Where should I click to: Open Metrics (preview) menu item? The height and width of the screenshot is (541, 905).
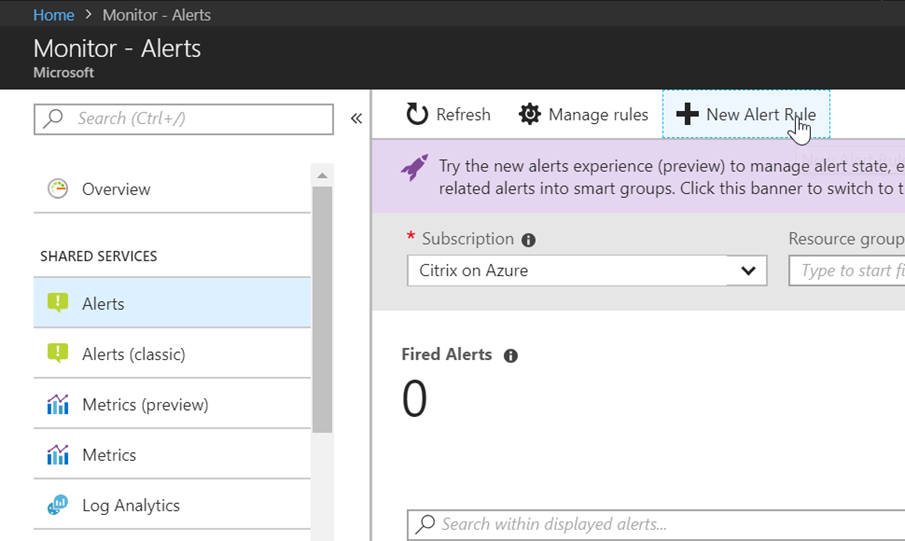tap(172, 404)
